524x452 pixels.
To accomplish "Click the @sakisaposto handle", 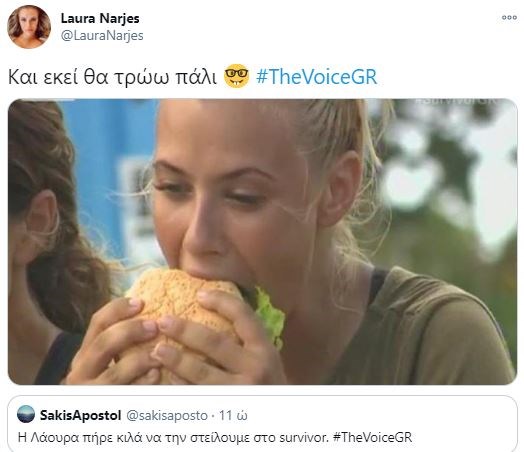I will [x=166, y=416].
